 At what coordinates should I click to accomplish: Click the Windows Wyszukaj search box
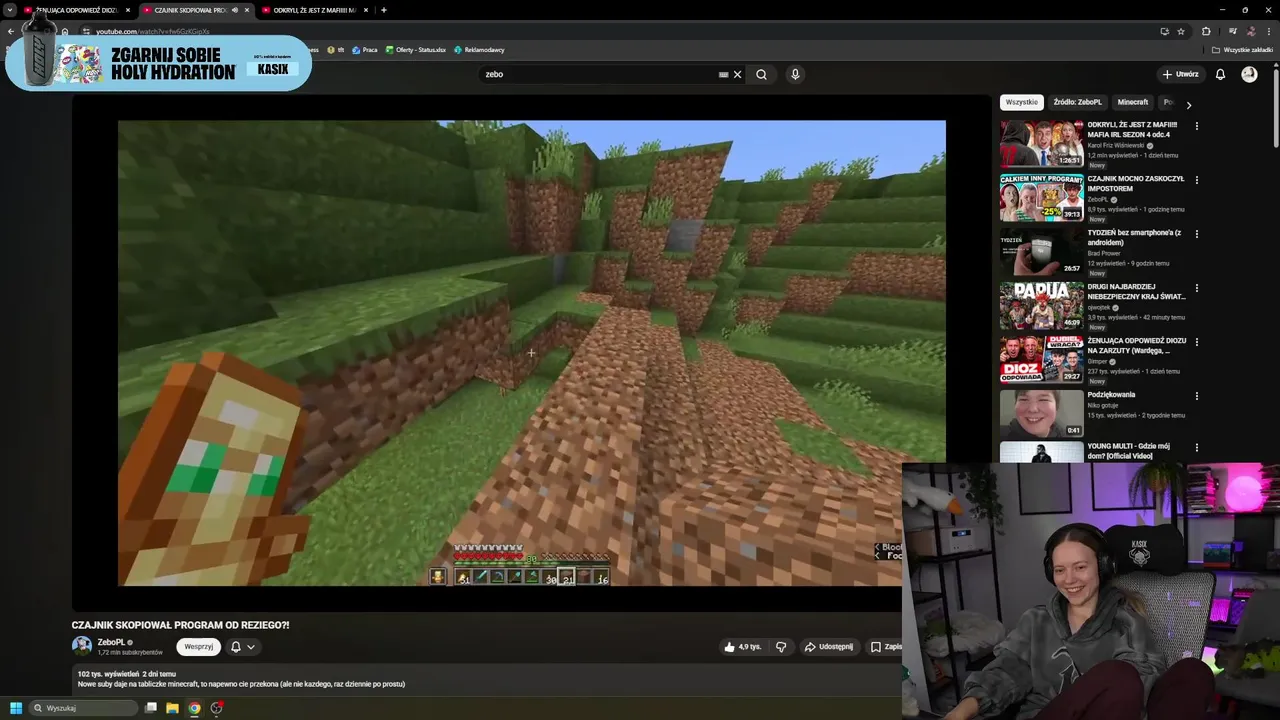pos(83,708)
